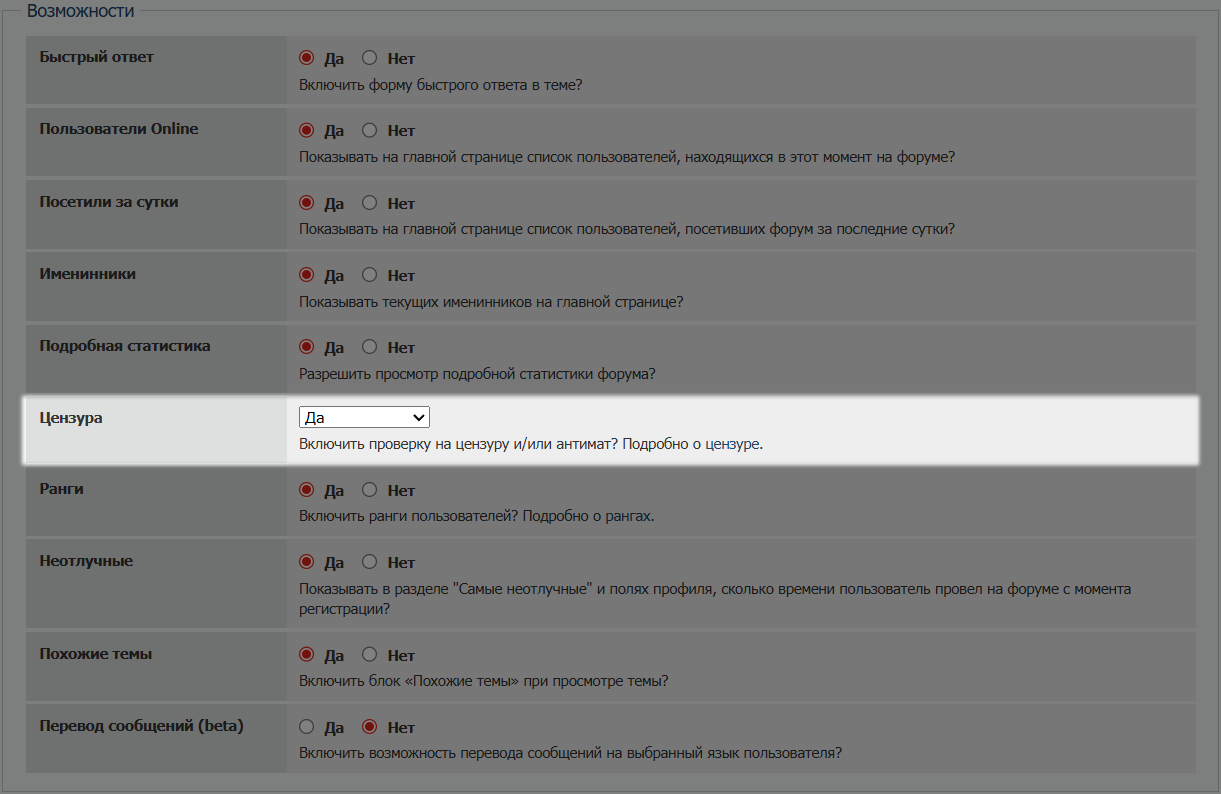Screen dimensions: 1221x794
Task: Enable Перевод сообщений (beta) with "Да"
Action: (307, 727)
